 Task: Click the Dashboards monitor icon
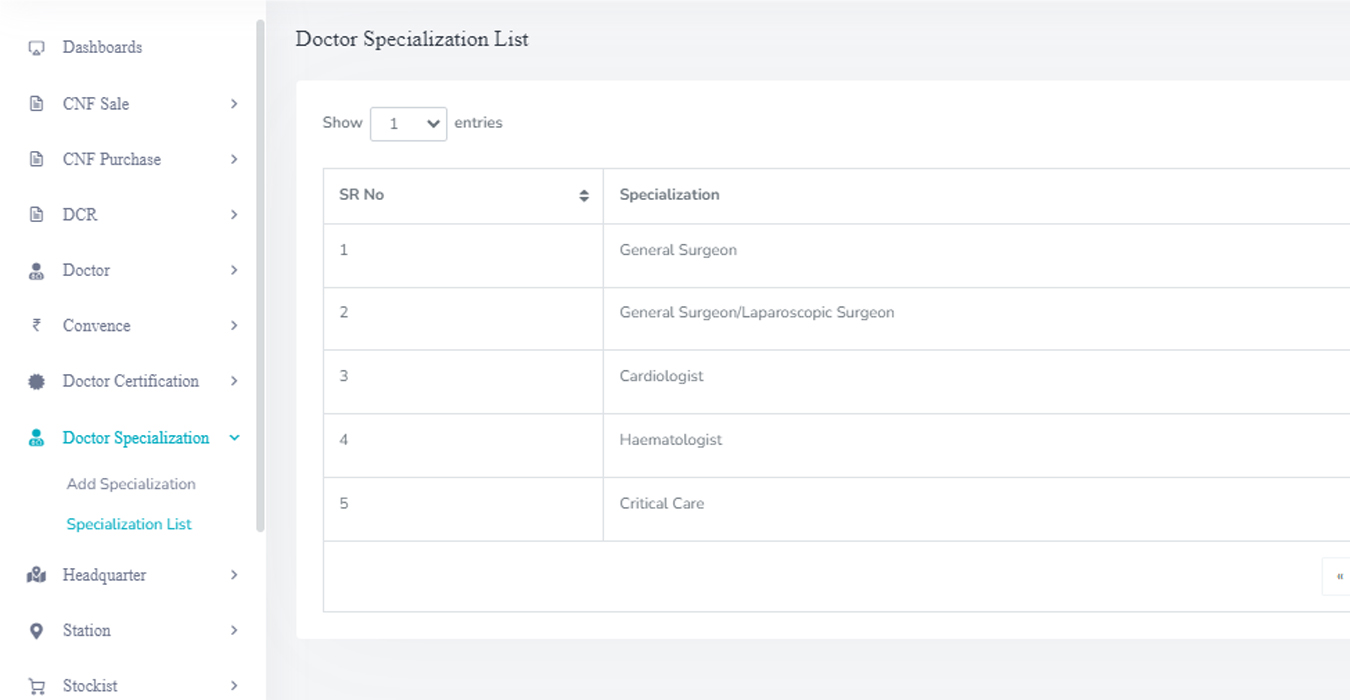point(37,48)
